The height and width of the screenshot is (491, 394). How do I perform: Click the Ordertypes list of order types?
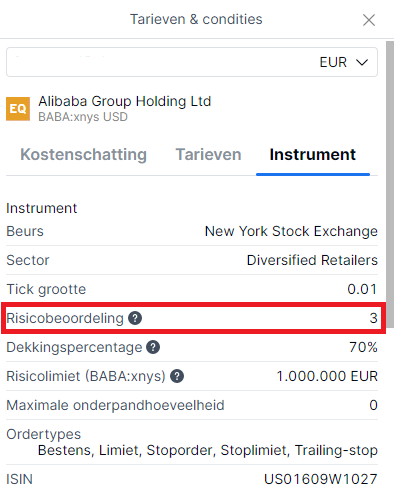click(x=208, y=450)
